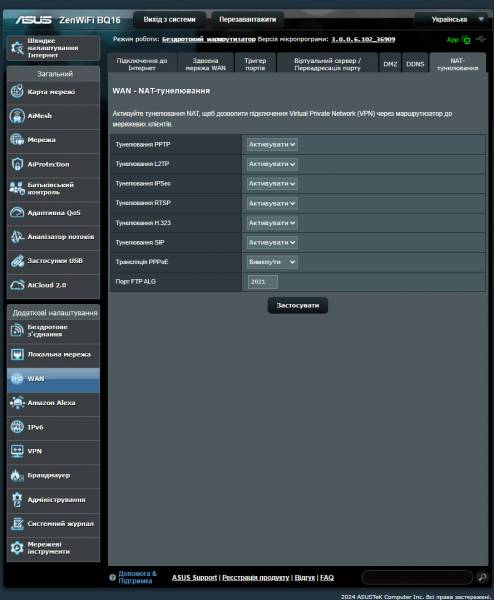This screenshot has height=600, width=494.
Task: Click the AiCloud 2.0 cloud icon
Action: [17, 285]
